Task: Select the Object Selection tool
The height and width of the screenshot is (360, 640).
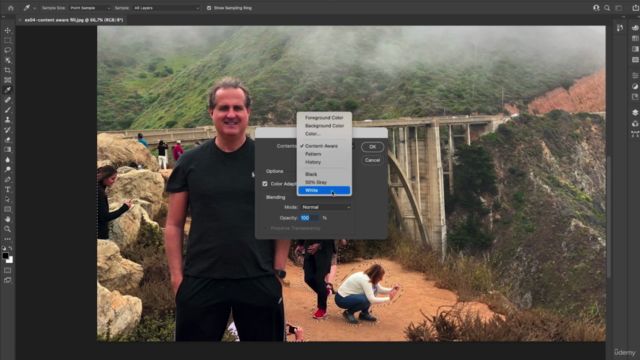Action: (x=7, y=60)
